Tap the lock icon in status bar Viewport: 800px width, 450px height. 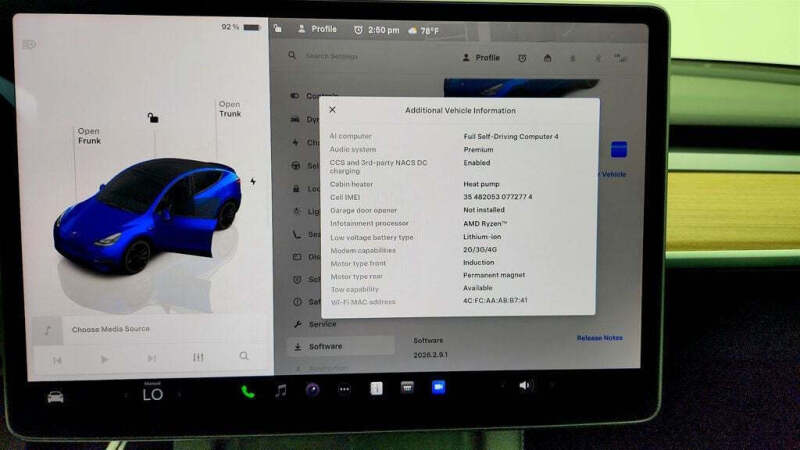(278, 29)
